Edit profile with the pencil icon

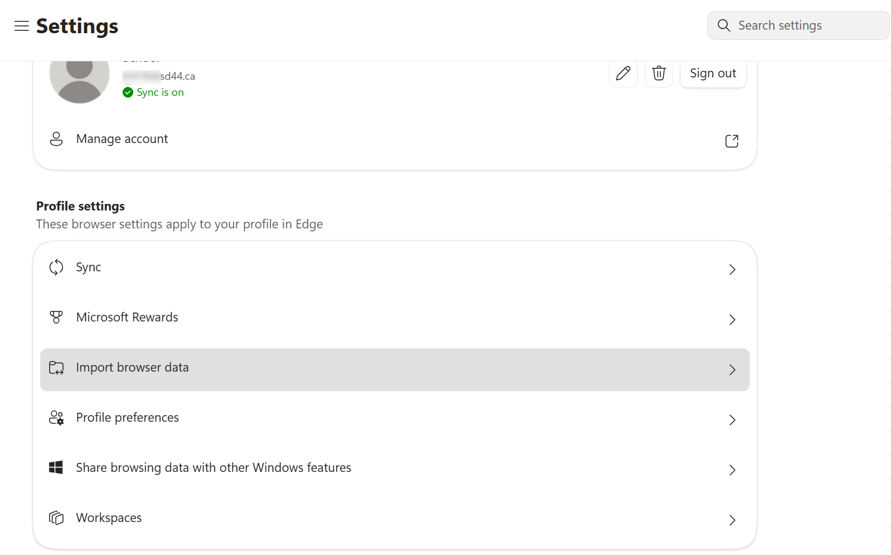tap(623, 73)
